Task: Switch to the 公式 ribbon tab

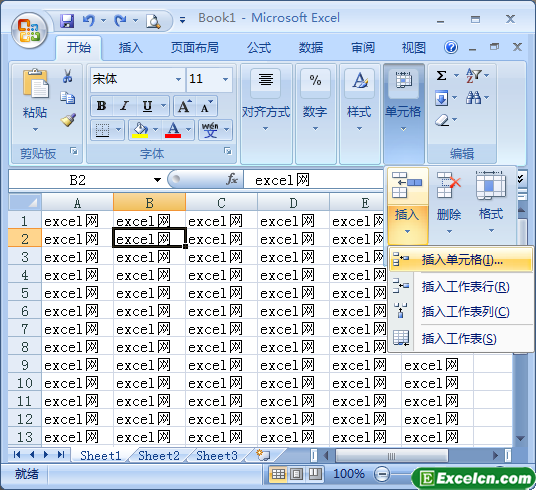Action: [259, 48]
